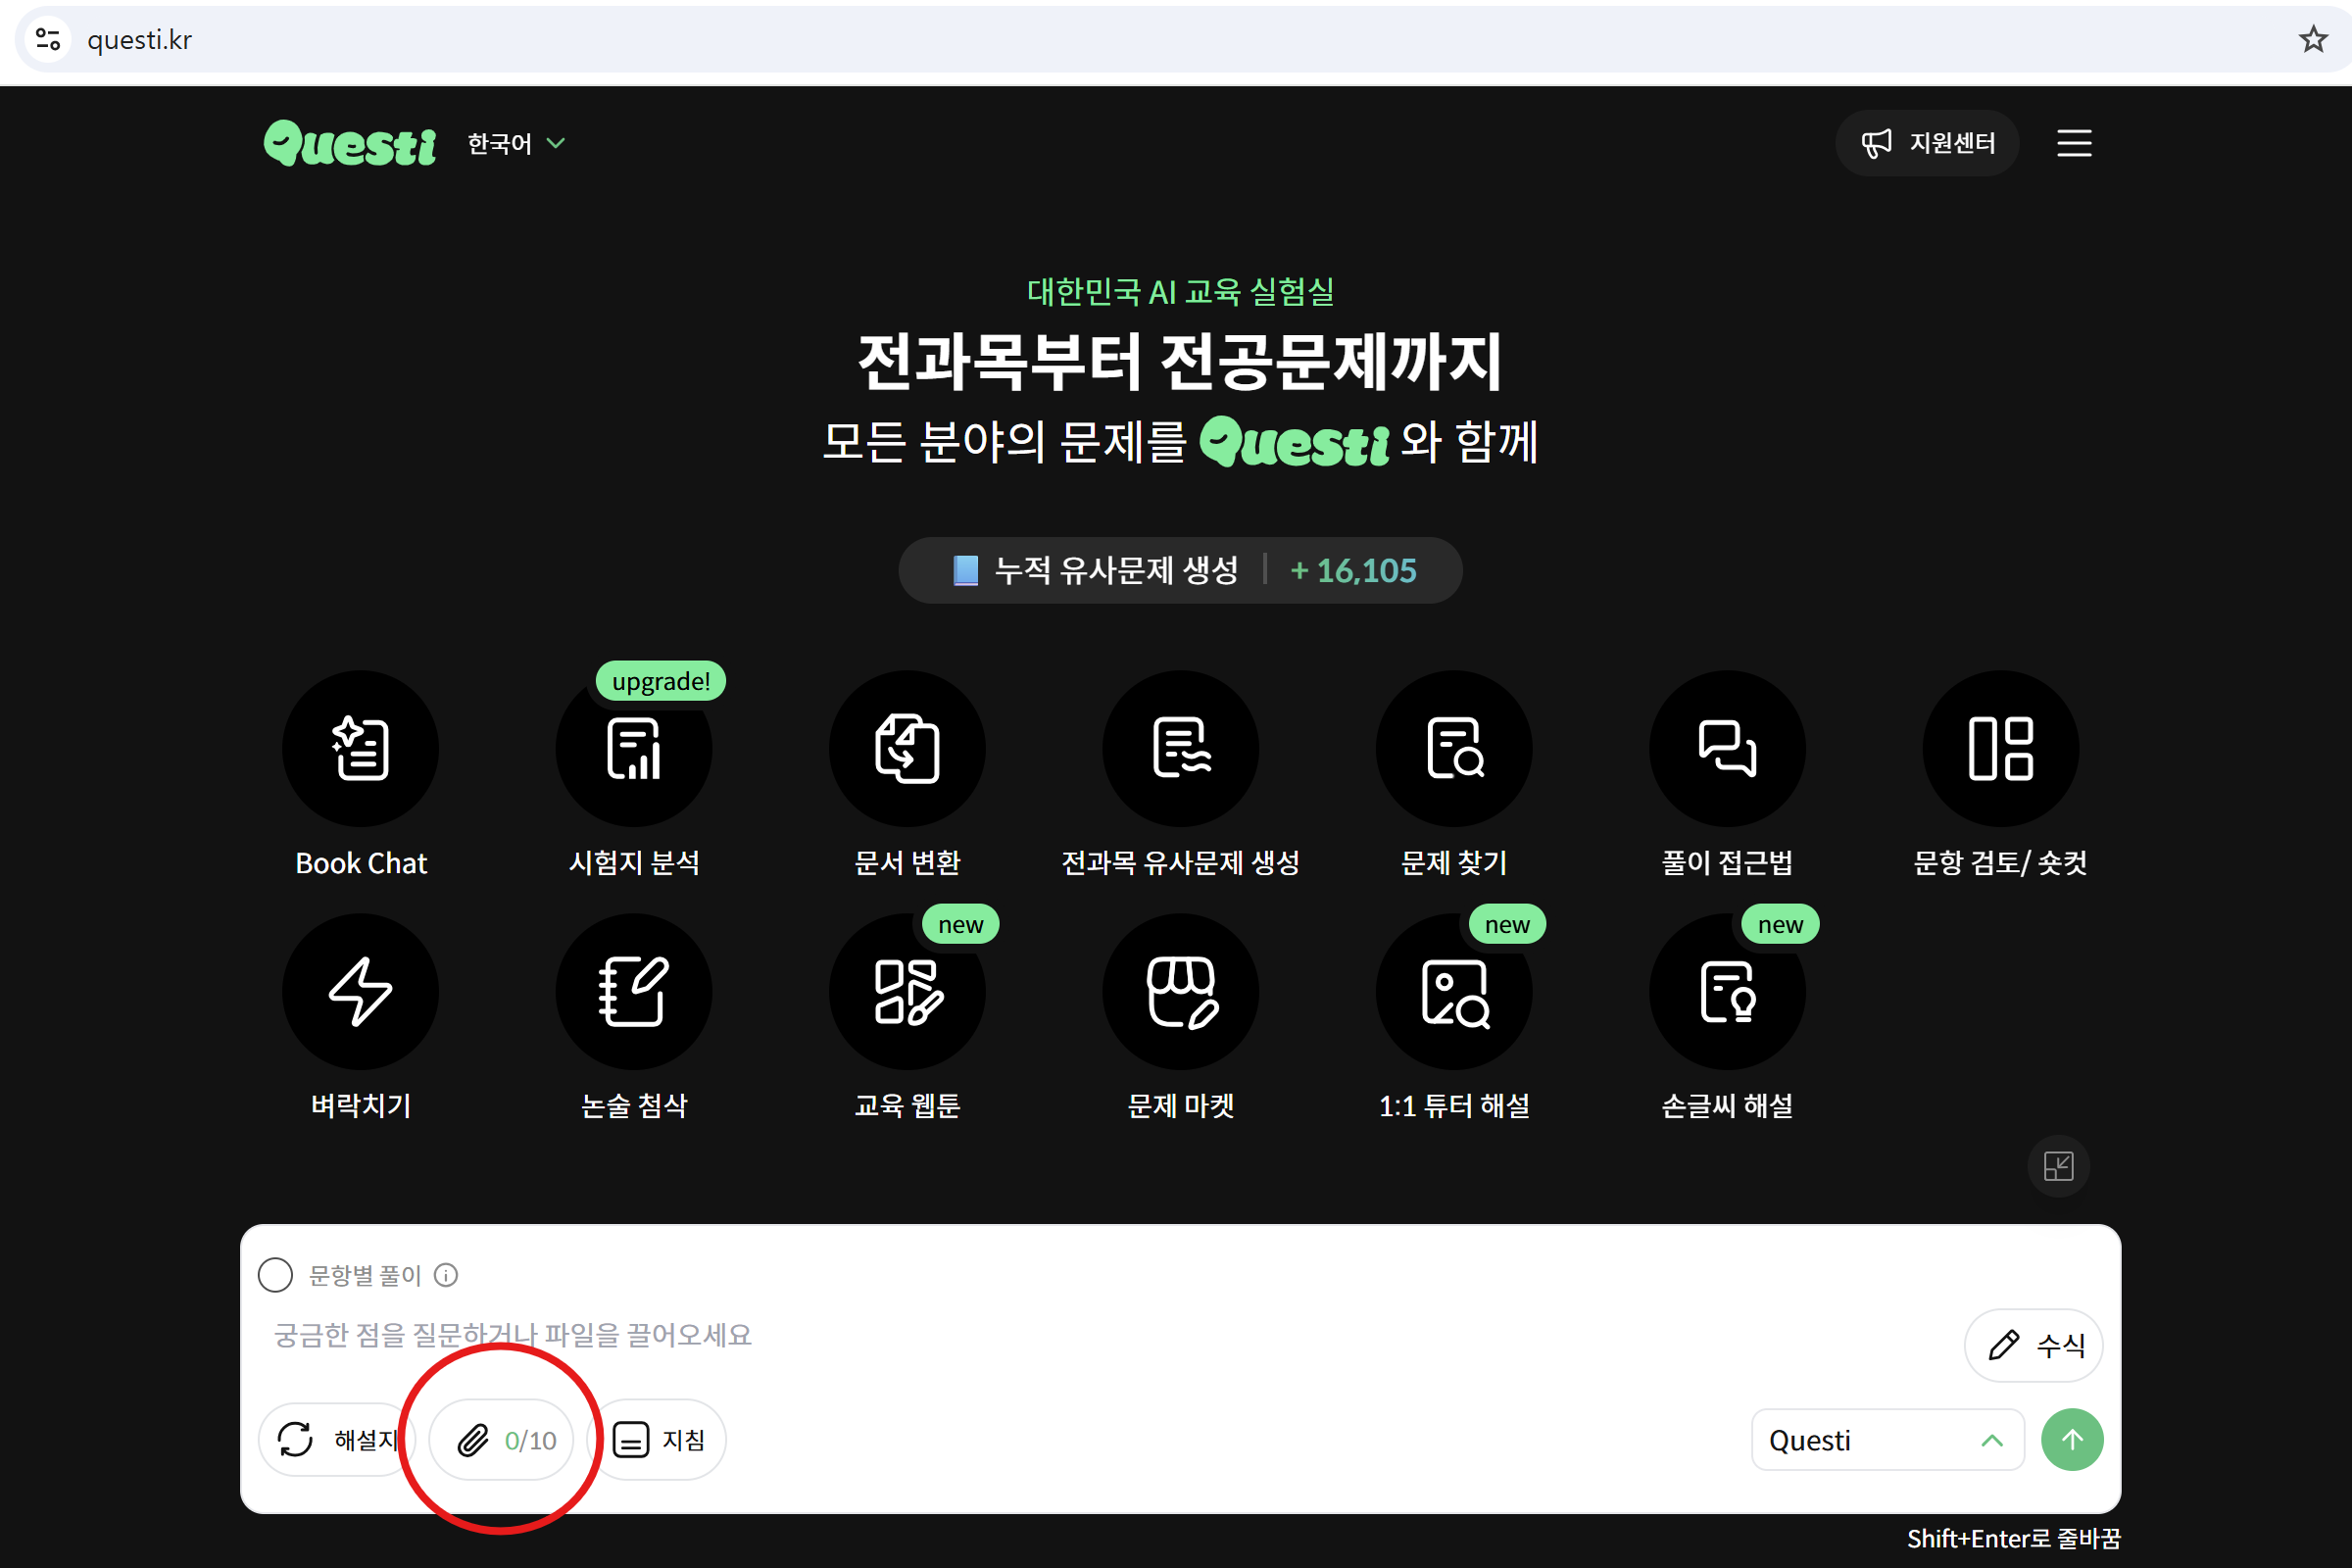
Task: Click the '대한민국 AI 교육 실험실' tagline
Action: 1180,292
